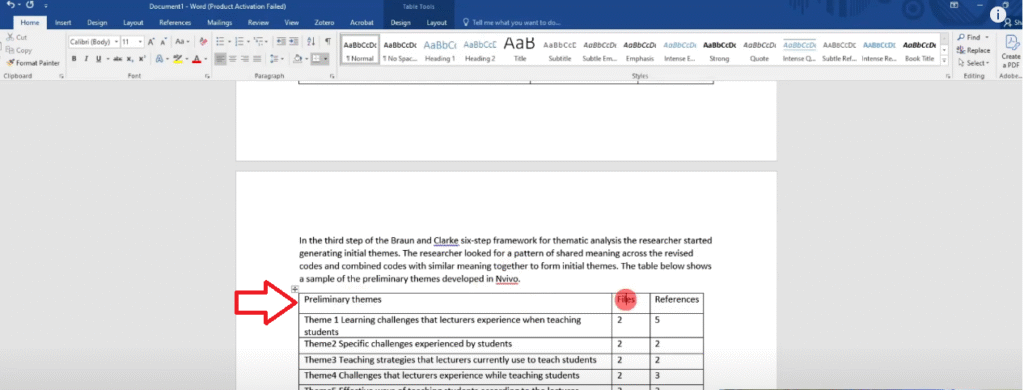Click the References table header cell
Screen dimensions: 1024x390
click(677, 303)
